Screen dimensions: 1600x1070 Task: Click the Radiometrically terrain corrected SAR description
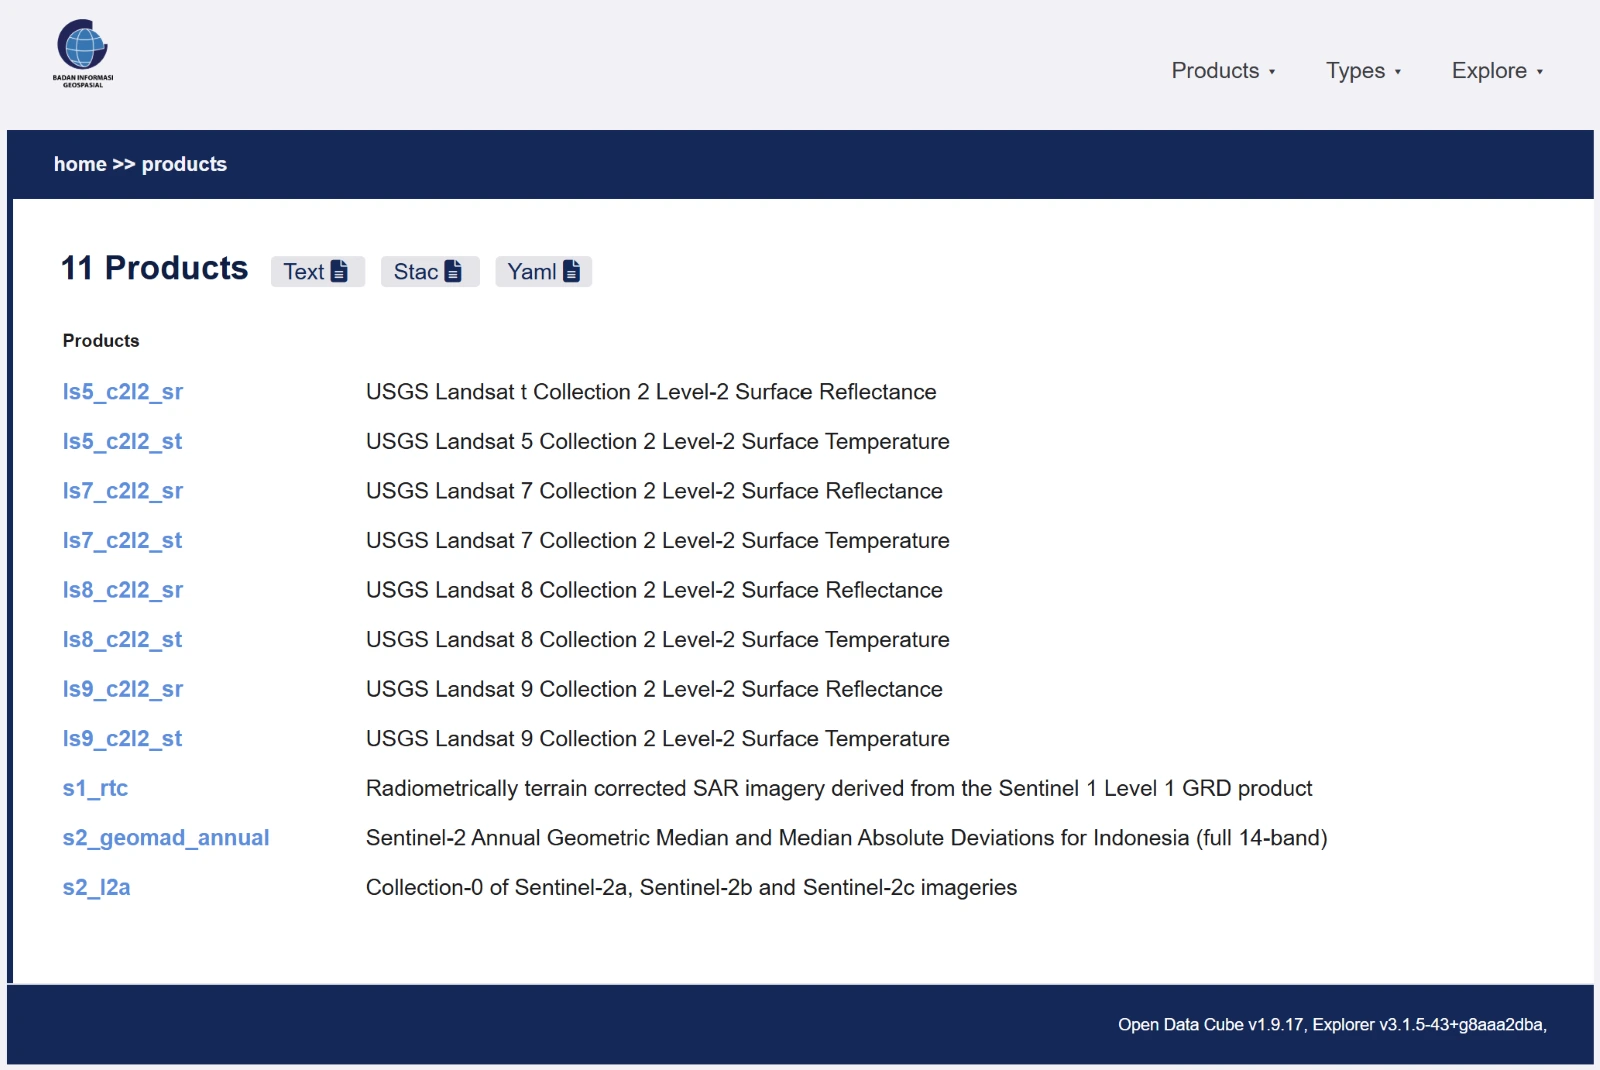coord(839,788)
